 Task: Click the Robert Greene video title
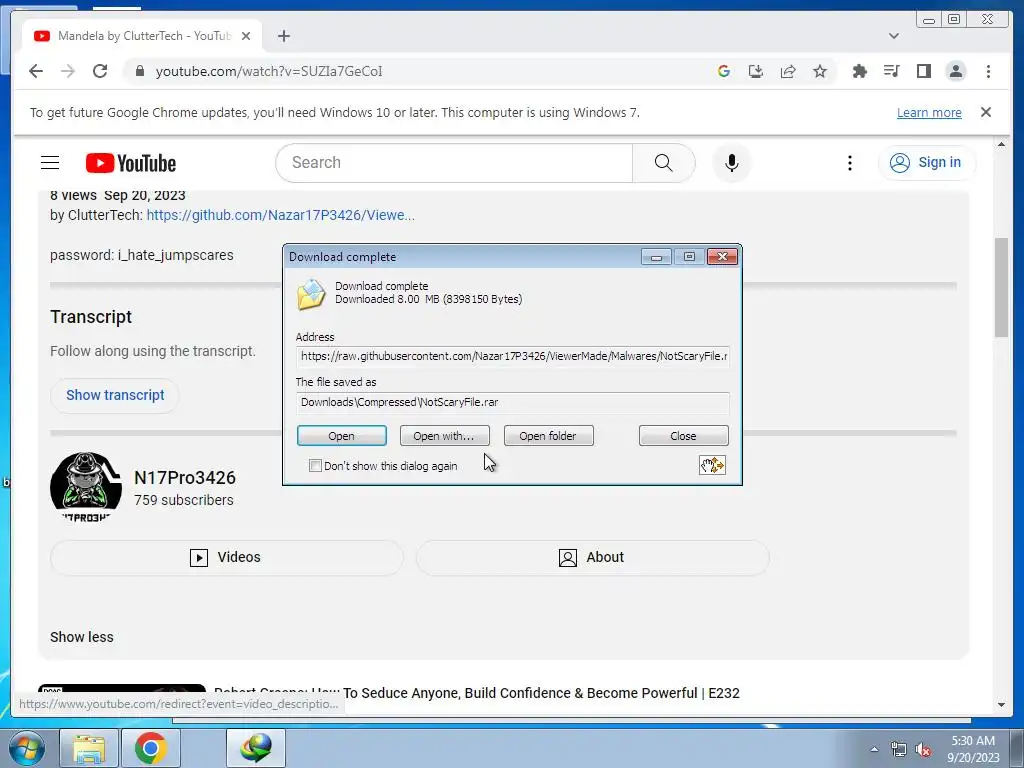coord(477,693)
